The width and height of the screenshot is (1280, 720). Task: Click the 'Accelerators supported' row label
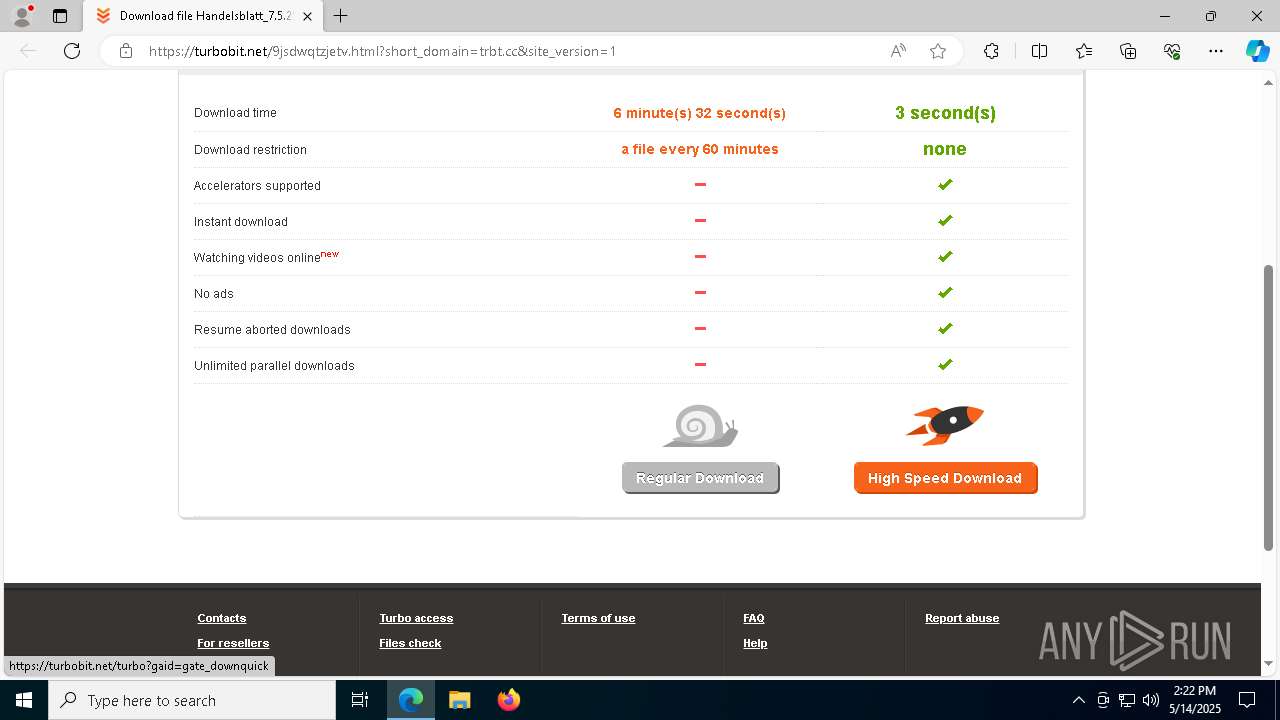(257, 186)
